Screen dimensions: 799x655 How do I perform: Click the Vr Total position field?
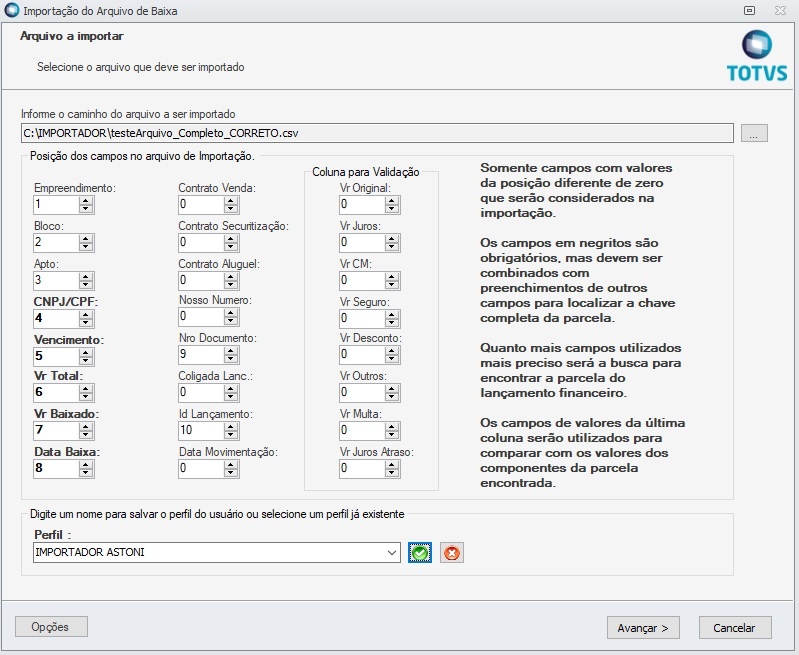pos(56,392)
